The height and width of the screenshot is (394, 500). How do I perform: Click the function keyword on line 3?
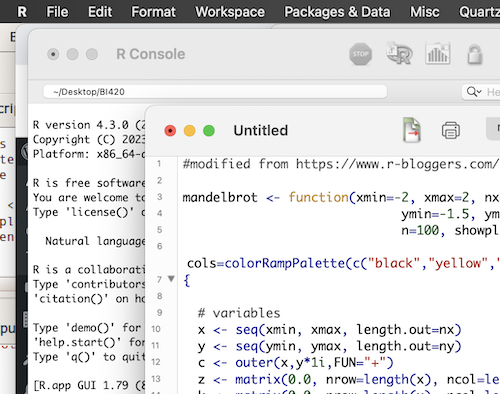(x=318, y=197)
